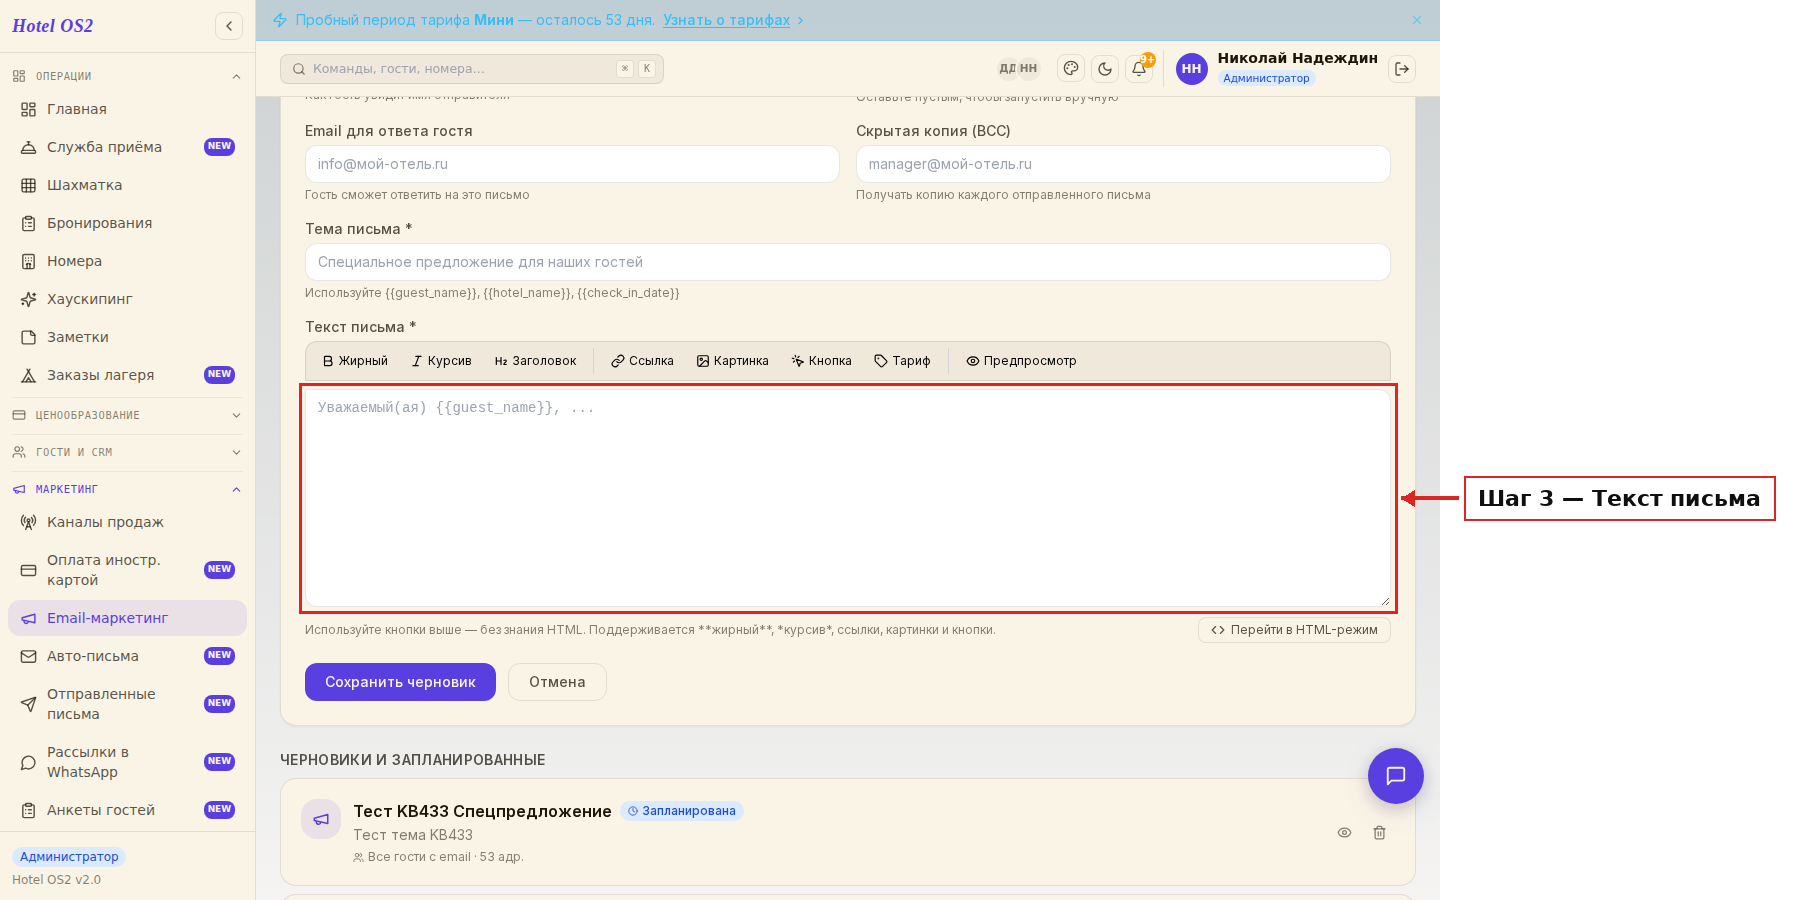Screen dimensions: 1799x900
Task: Click into the Текст письма textarea
Action: tap(848, 498)
